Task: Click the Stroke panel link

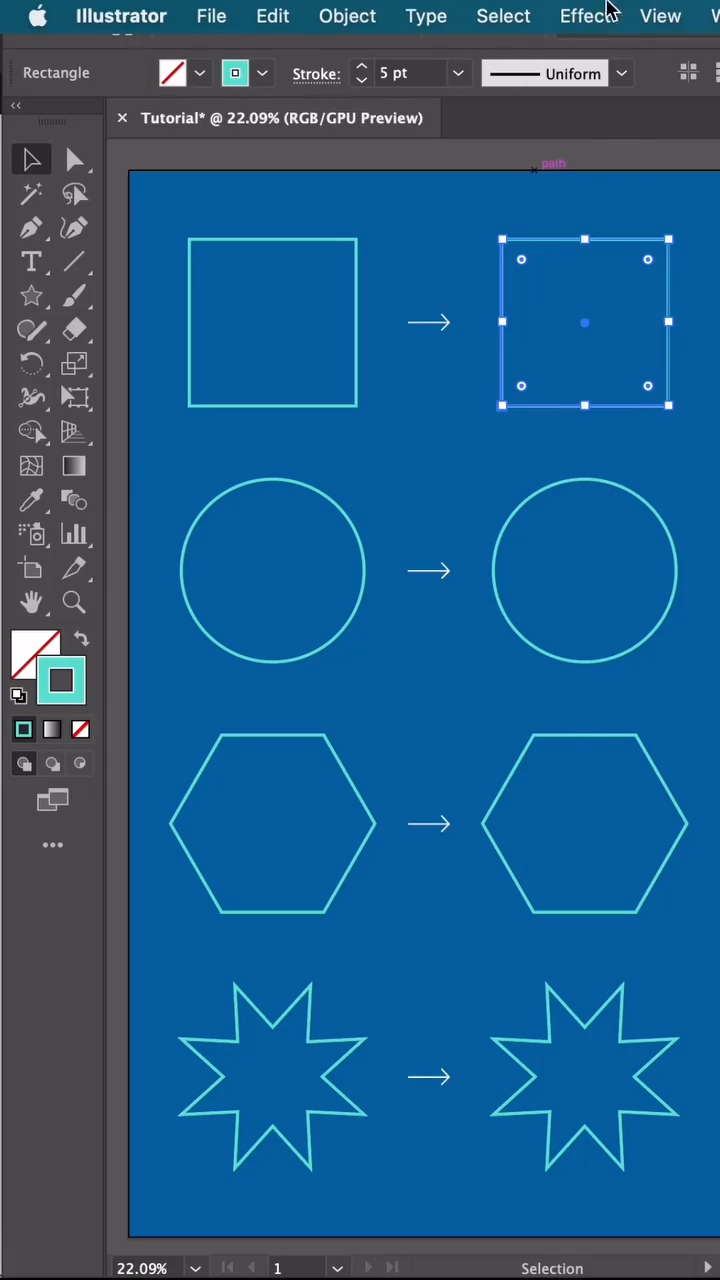Action: [x=316, y=73]
